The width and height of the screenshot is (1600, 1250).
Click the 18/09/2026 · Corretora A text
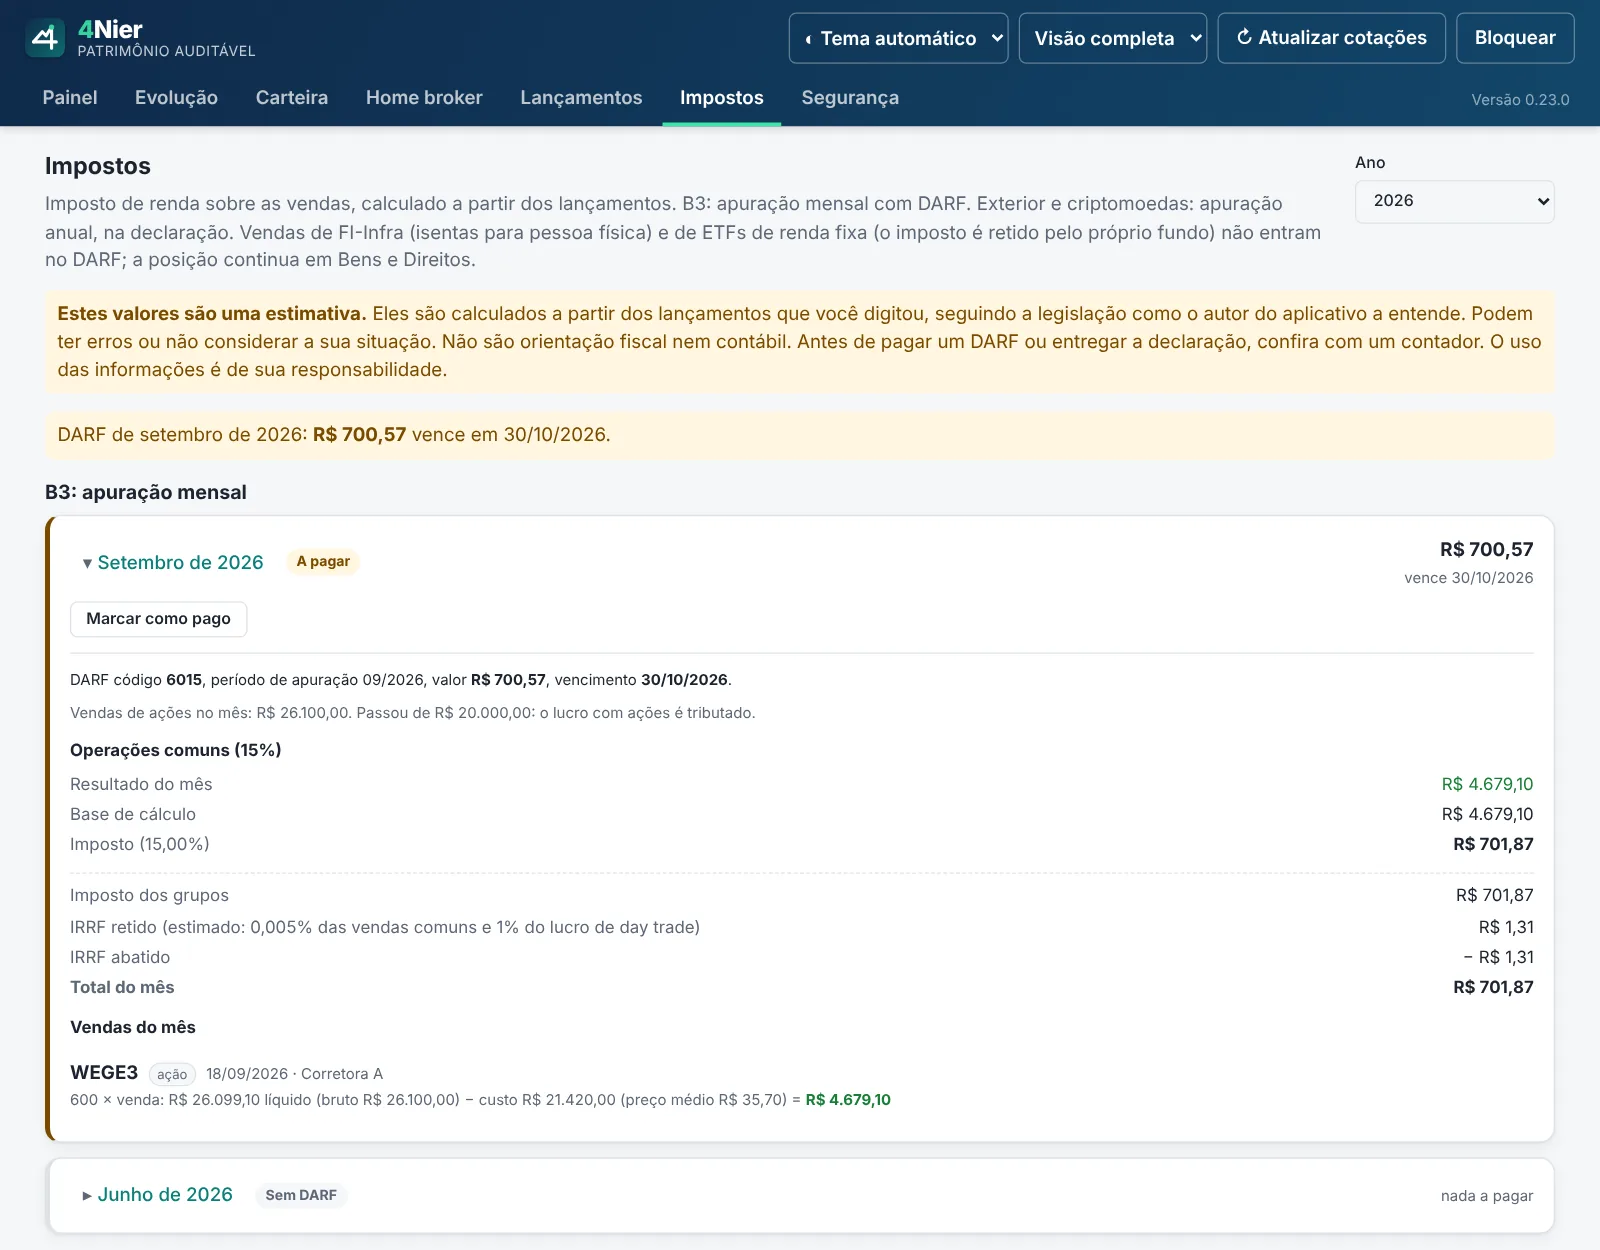pos(294,1074)
